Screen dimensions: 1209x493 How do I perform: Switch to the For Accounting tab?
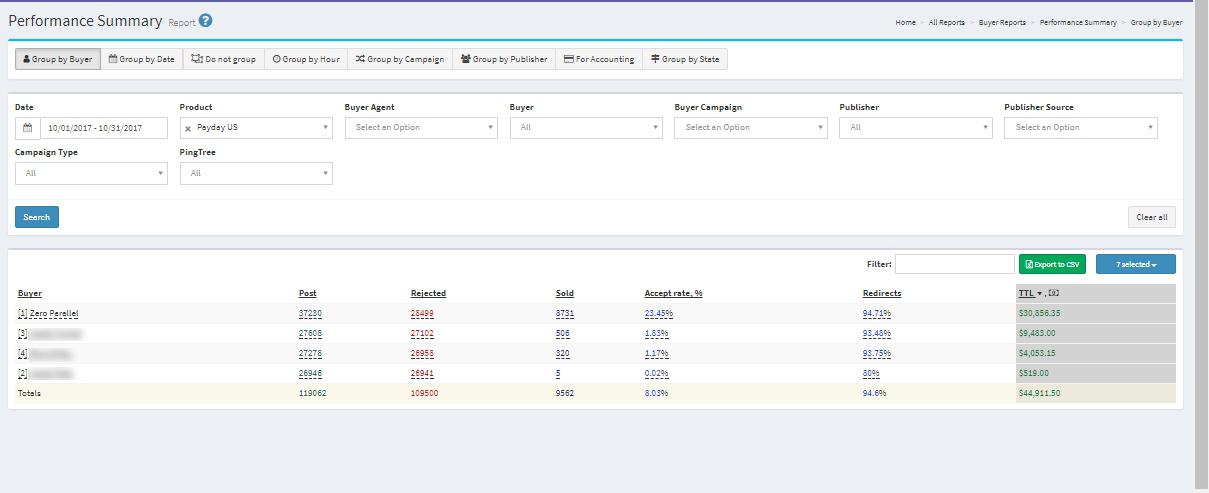point(599,59)
